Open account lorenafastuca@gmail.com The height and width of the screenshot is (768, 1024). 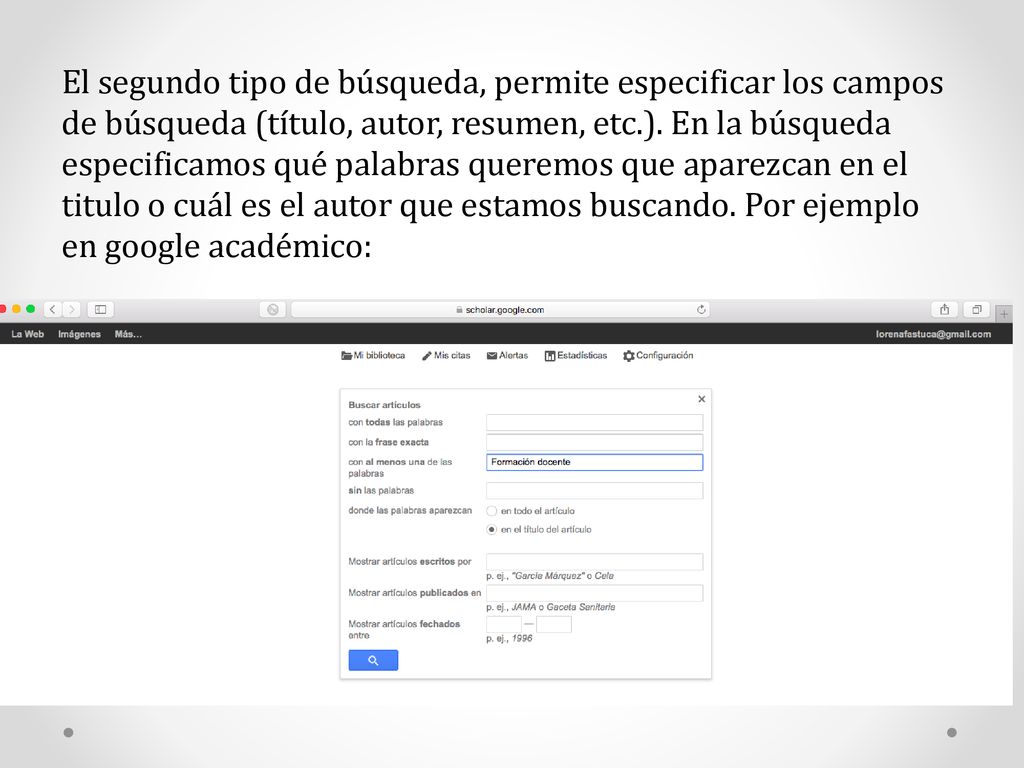click(933, 334)
